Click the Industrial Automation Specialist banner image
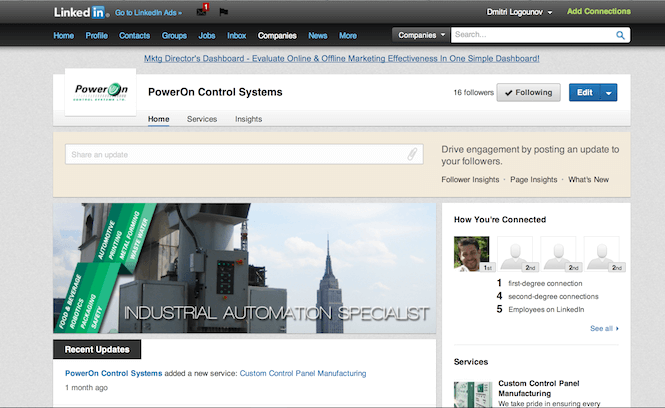The height and width of the screenshot is (408, 665). coord(244,268)
